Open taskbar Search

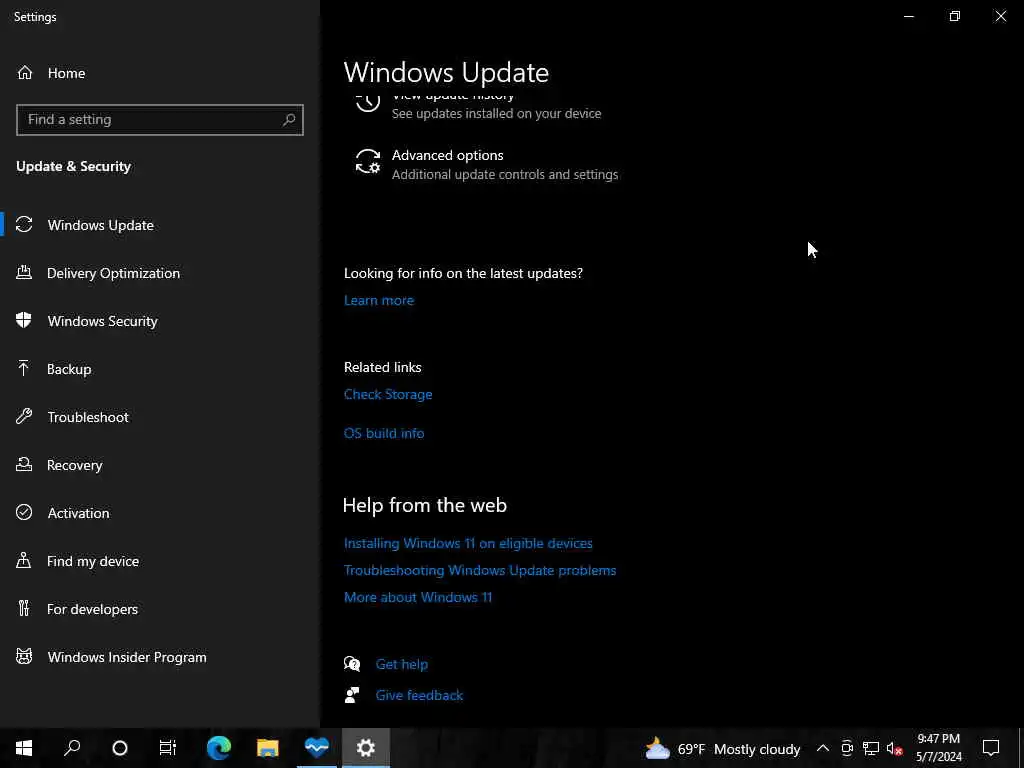pos(72,748)
